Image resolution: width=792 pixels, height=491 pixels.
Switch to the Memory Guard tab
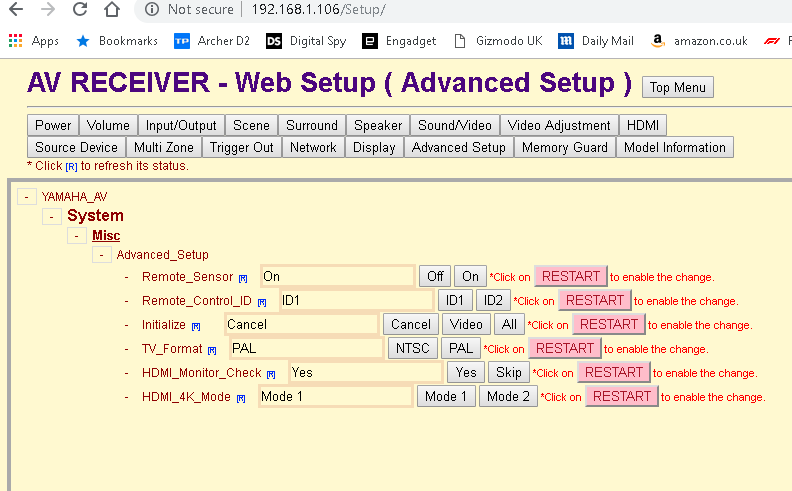(564, 148)
